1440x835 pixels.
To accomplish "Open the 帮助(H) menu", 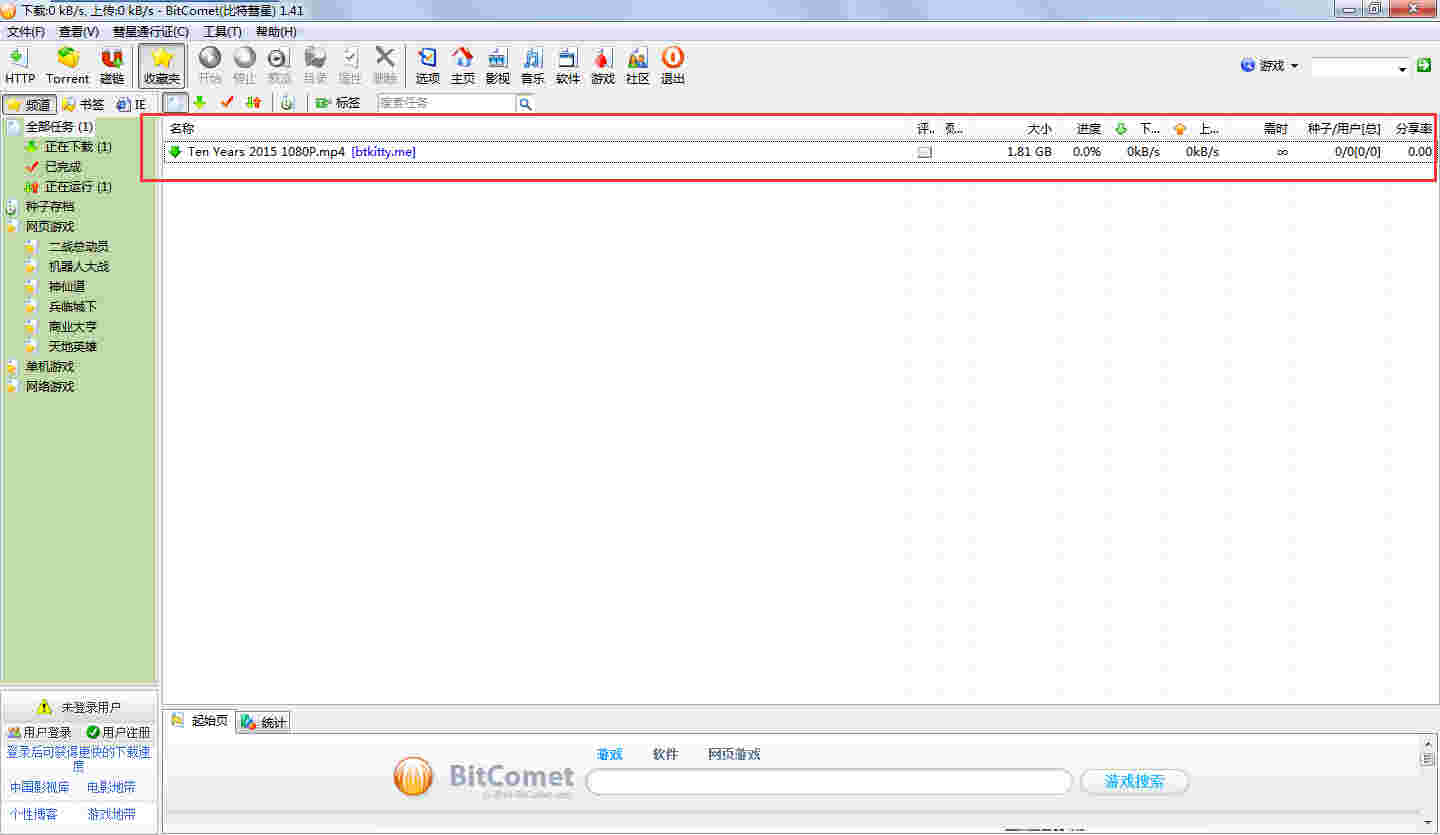I will click(276, 32).
